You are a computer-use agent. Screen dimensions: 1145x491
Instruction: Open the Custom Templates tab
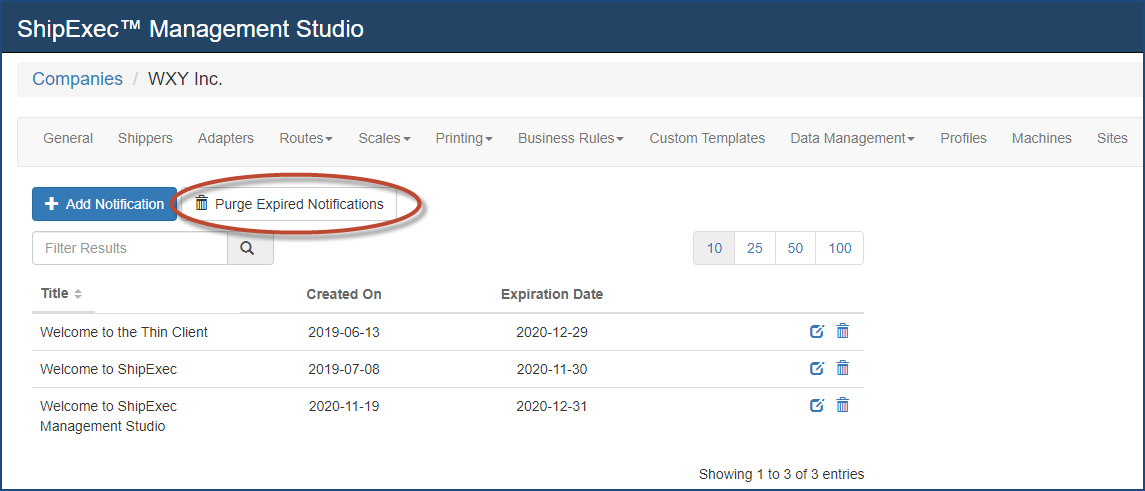coord(707,138)
